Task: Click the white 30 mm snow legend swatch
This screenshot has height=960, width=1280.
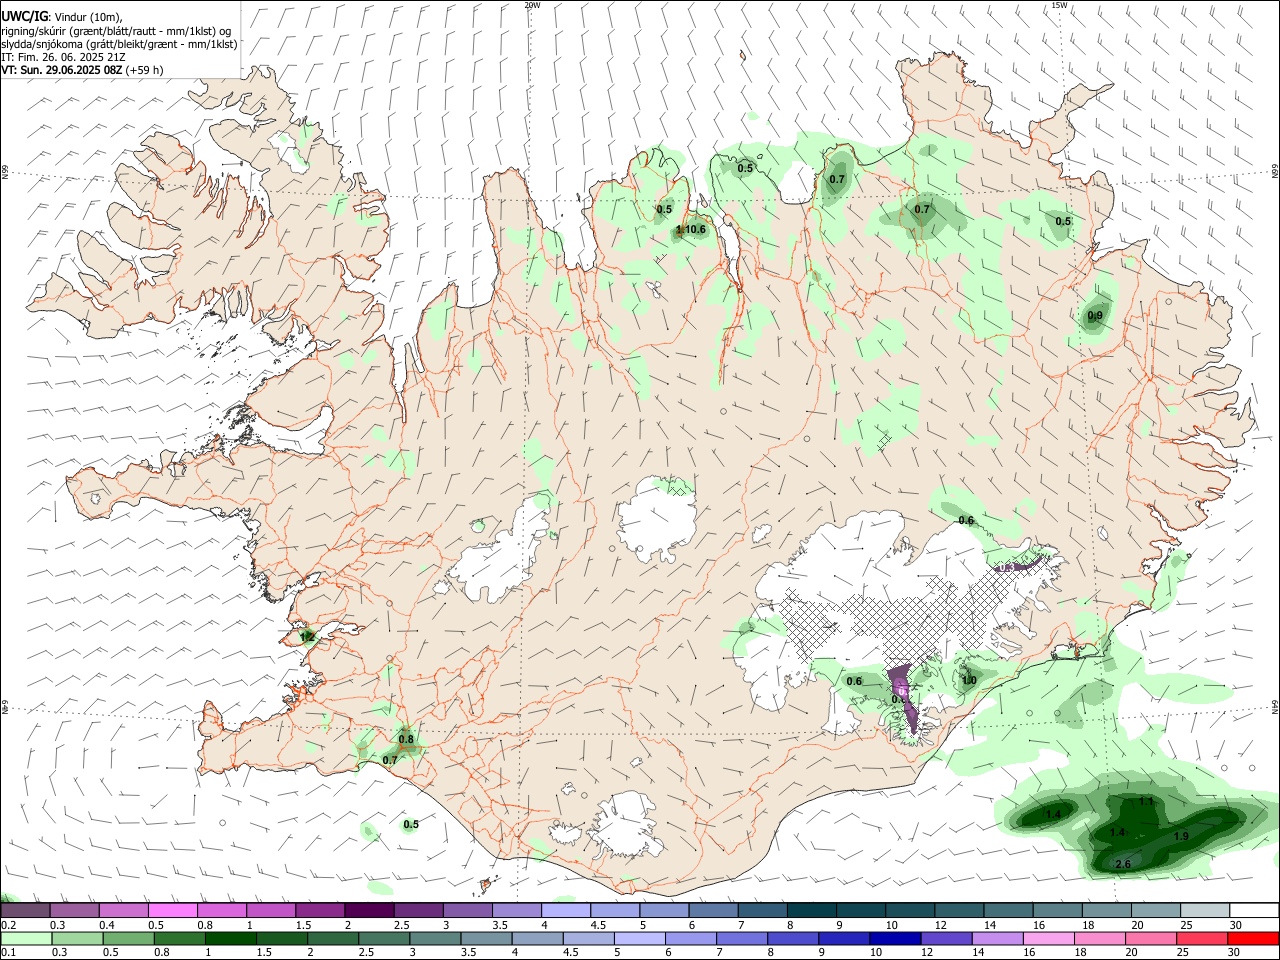Action: click(1253, 911)
